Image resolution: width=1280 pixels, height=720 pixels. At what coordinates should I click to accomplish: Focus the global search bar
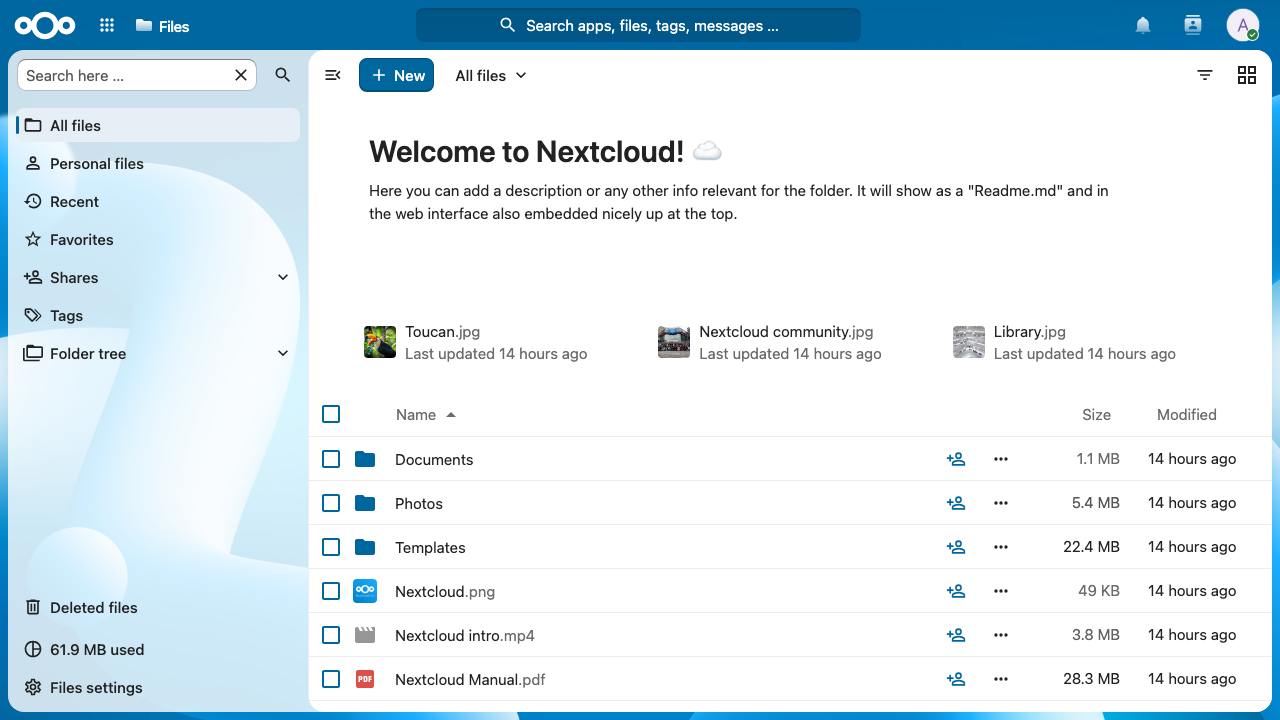[638, 26]
